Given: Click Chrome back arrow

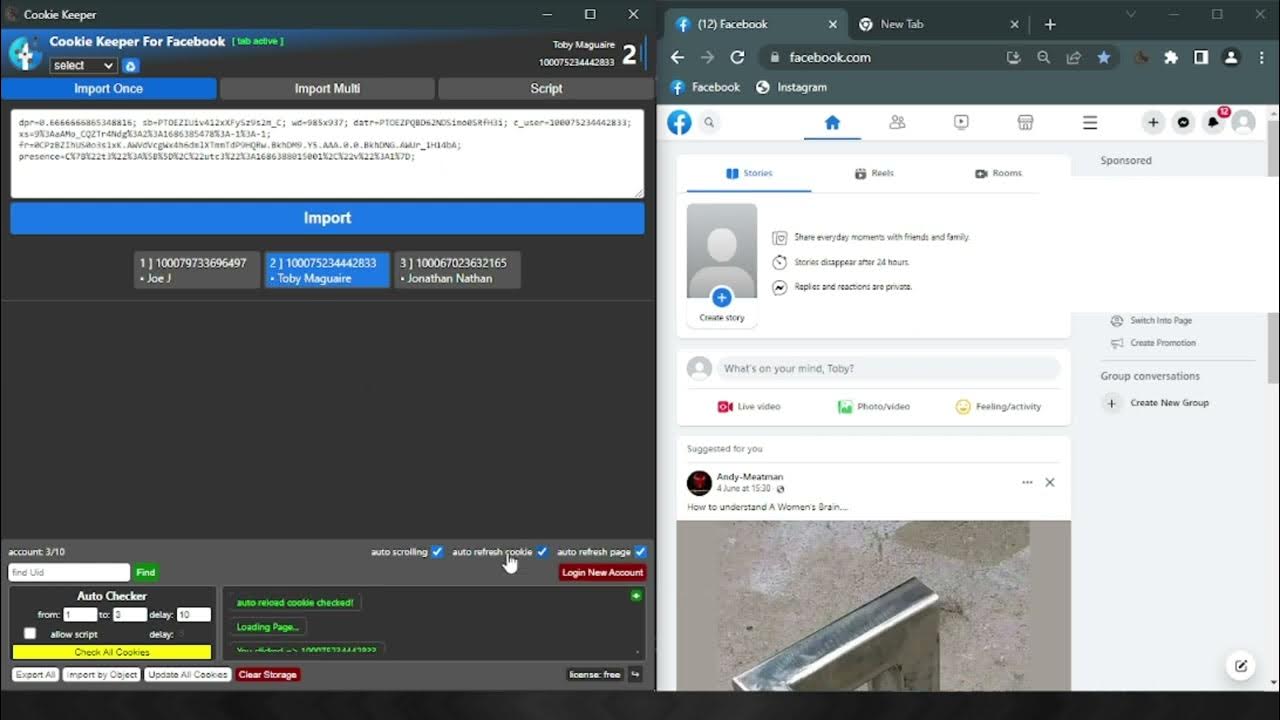Looking at the screenshot, I should point(677,57).
